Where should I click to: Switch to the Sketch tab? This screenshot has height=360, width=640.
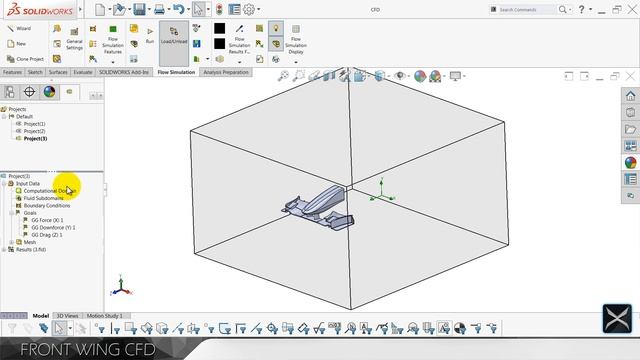[x=35, y=72]
